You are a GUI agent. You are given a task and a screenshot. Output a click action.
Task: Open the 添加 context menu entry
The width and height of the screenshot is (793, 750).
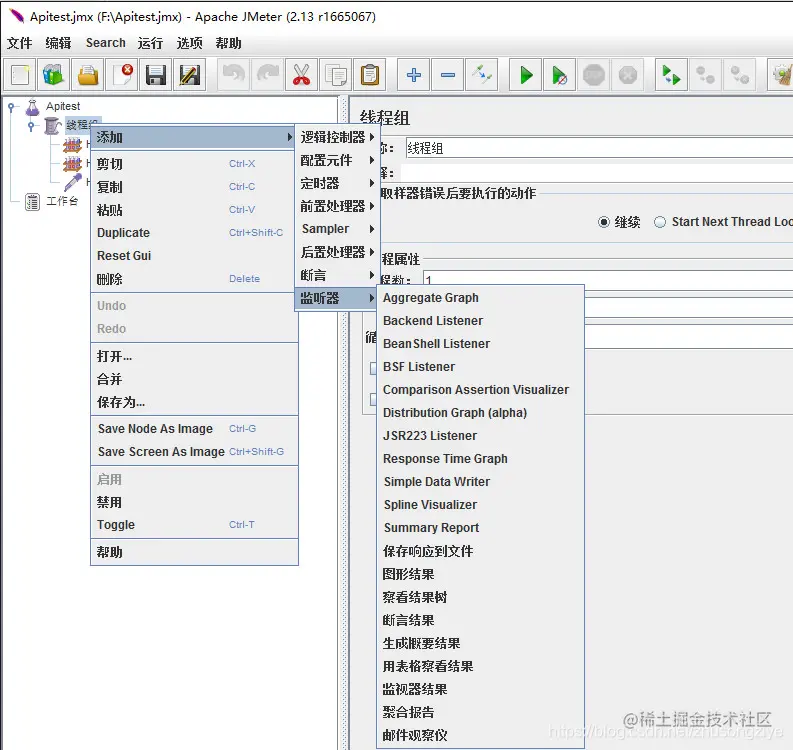194,137
